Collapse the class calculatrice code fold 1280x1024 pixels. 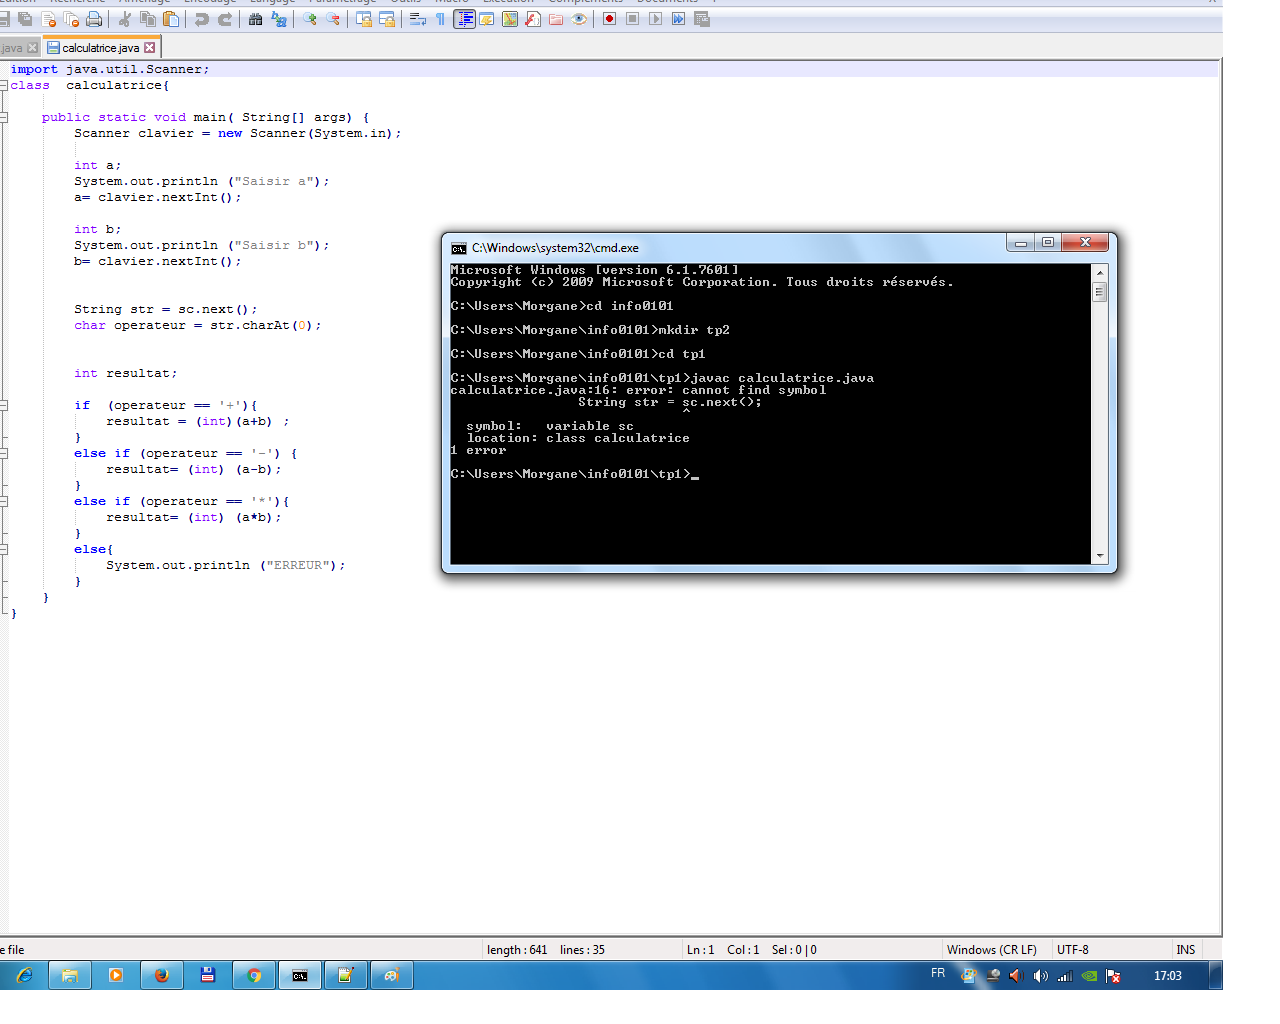(4, 84)
